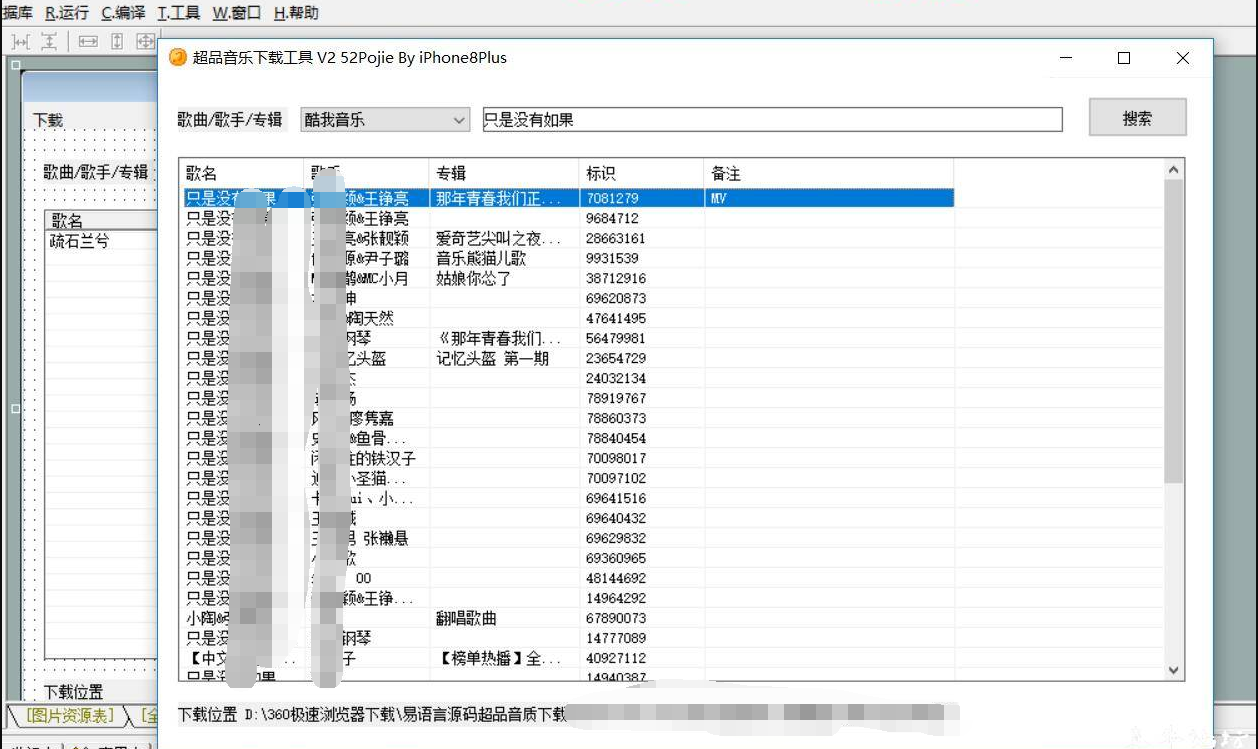Select the make-same-width toolbar icon
1258x749 pixels.
pyautogui.click(x=87, y=41)
